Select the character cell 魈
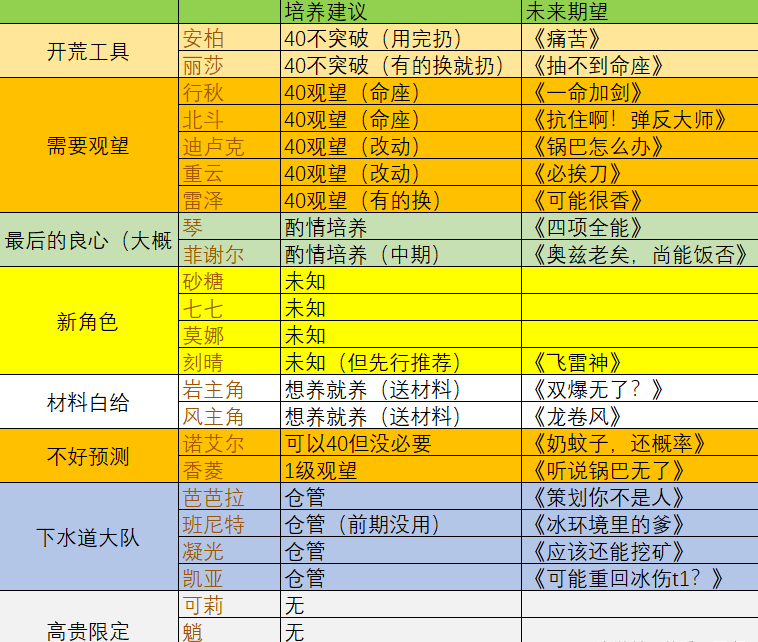The width and height of the screenshot is (758, 642). point(230,630)
